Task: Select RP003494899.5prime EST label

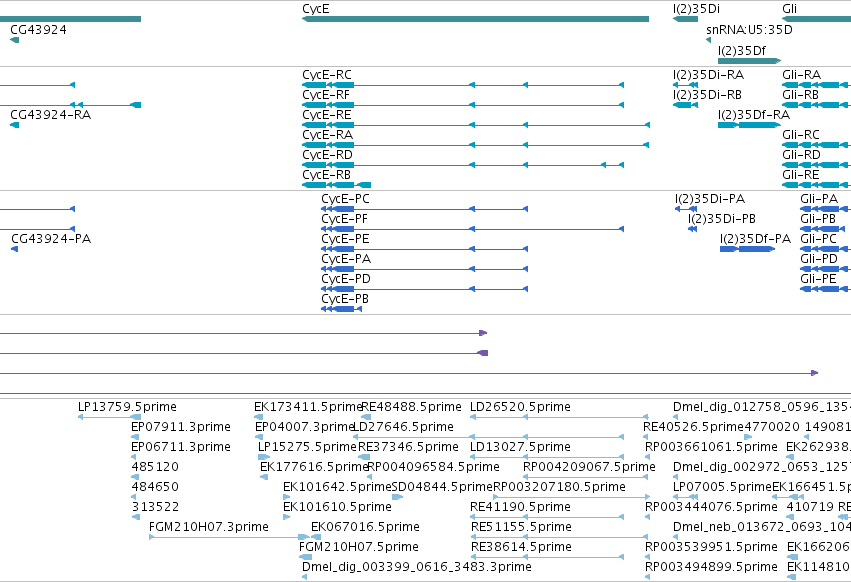Action: coord(711,567)
